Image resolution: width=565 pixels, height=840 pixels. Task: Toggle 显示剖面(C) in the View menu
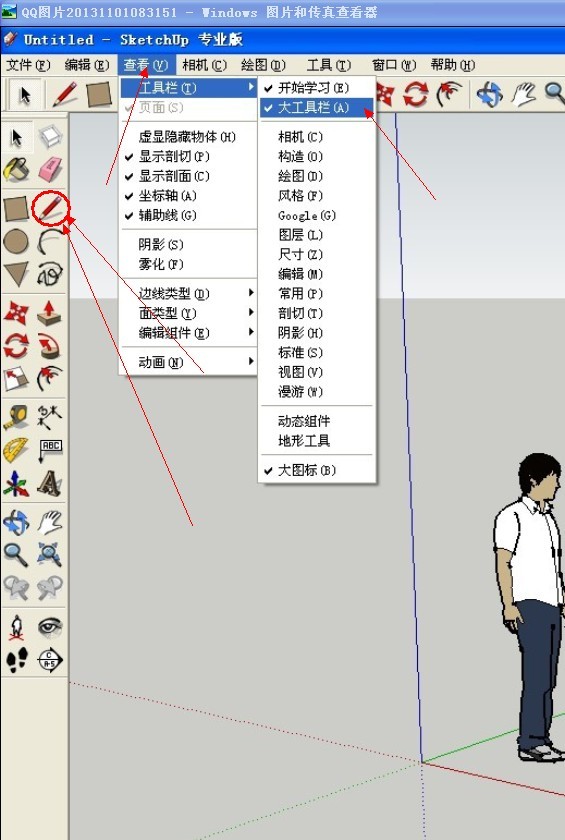click(189, 176)
